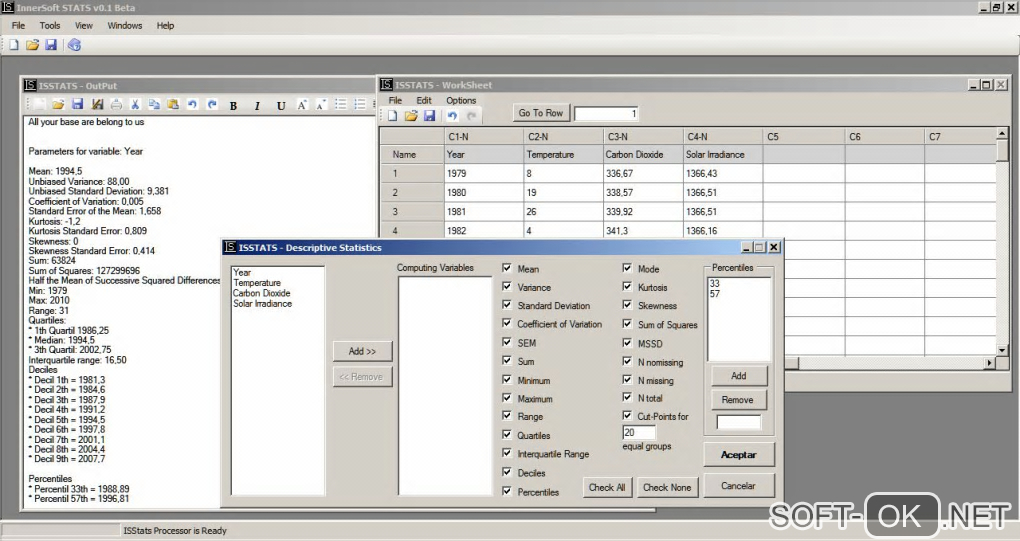Toggle the Skewness checkbox
Screen dimensions: 1020x541
tap(627, 304)
